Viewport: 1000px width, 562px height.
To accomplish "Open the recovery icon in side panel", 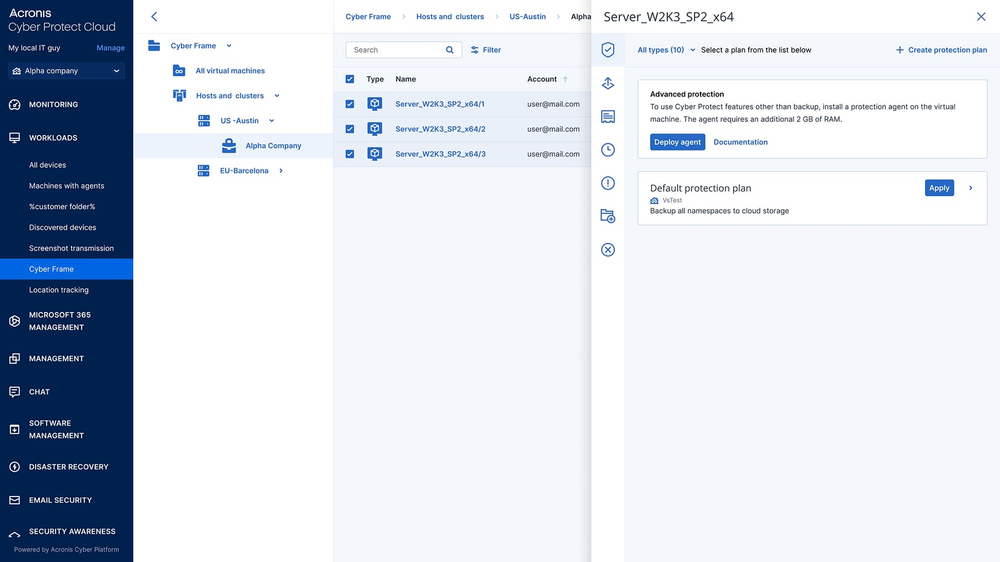I will pos(608,83).
